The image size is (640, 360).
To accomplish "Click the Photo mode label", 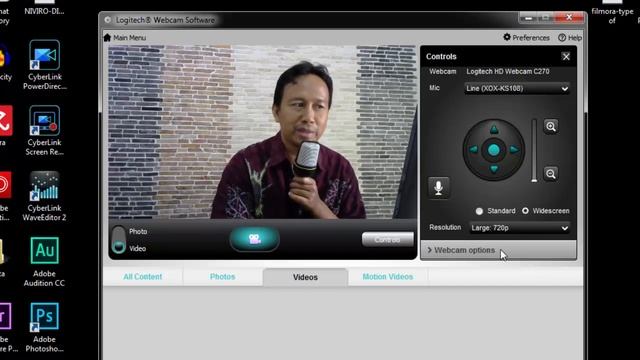I will pos(138,231).
